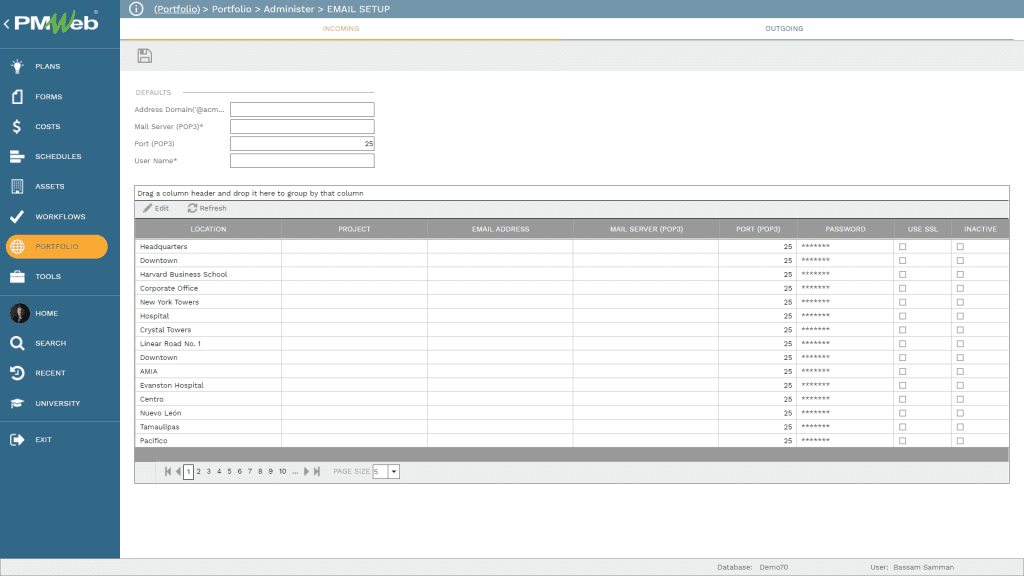Go to previous page arrow
Screen dimensions: 1024x576
(x=178, y=472)
